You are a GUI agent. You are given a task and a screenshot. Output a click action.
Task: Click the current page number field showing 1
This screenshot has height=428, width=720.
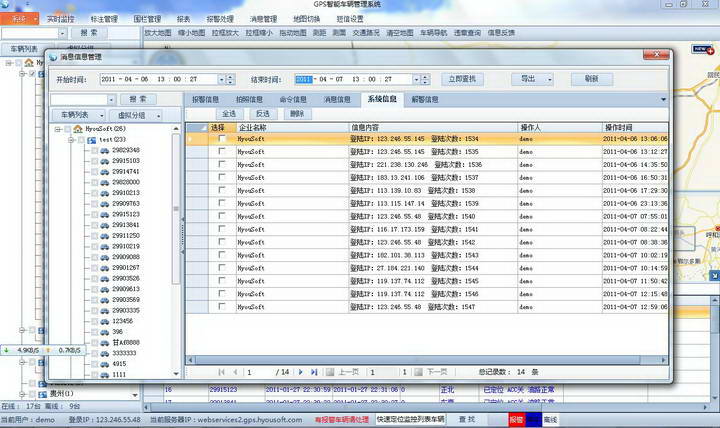(x=258, y=372)
